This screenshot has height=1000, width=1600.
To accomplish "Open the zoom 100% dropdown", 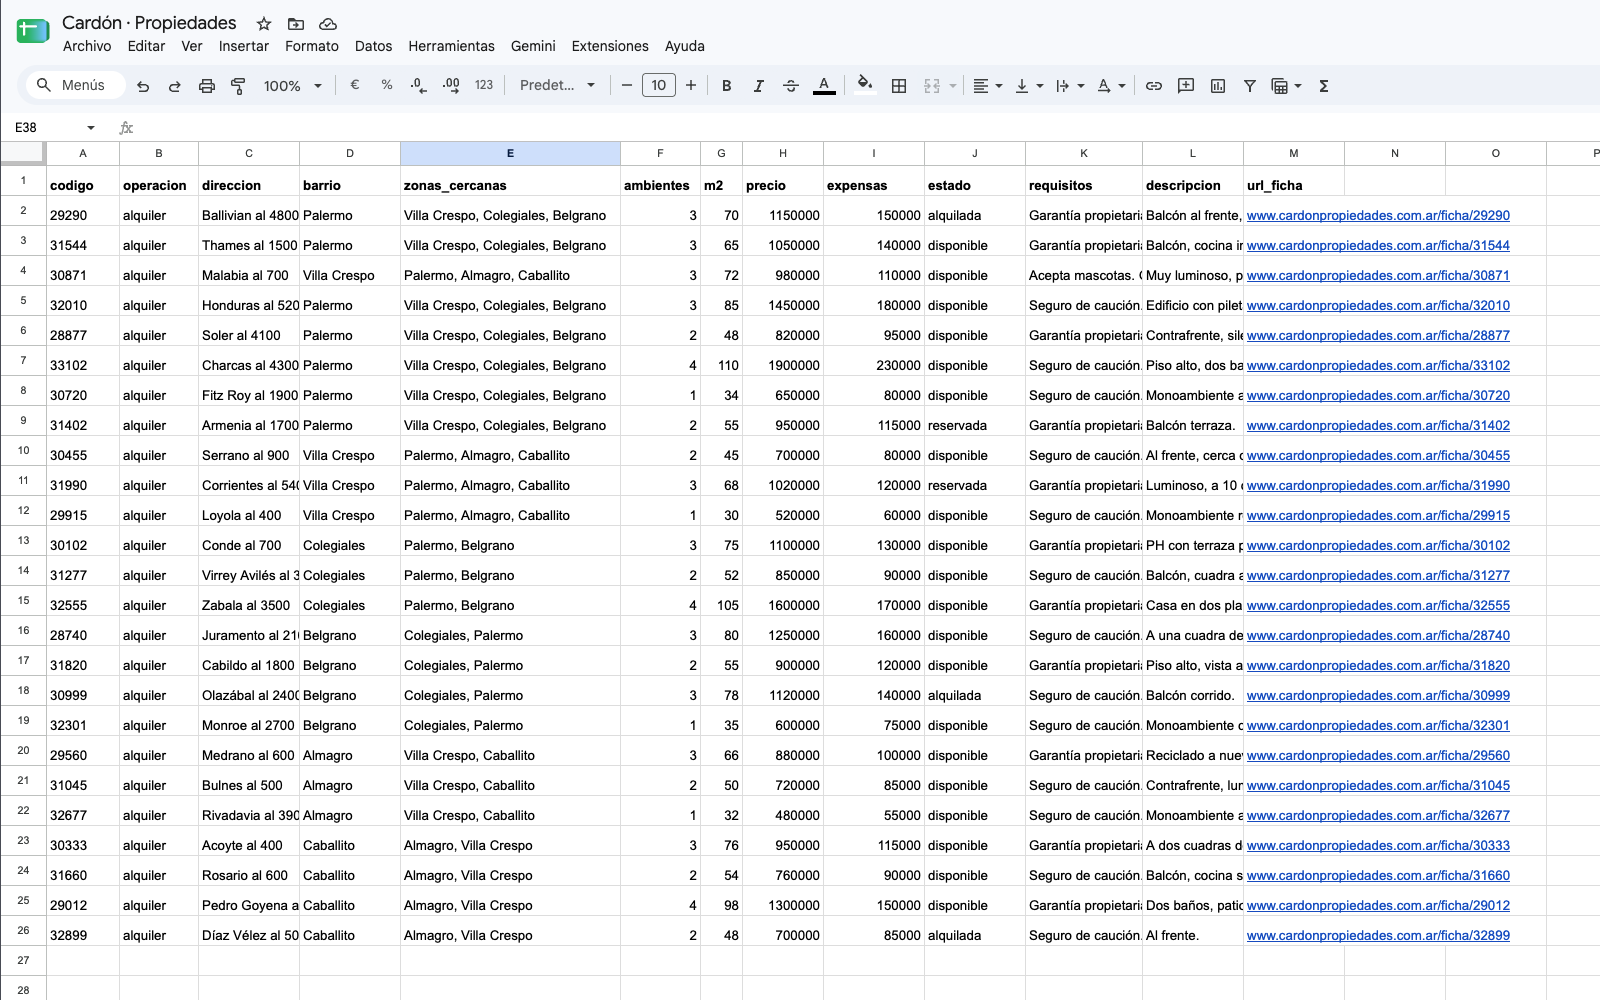I will click(x=292, y=86).
